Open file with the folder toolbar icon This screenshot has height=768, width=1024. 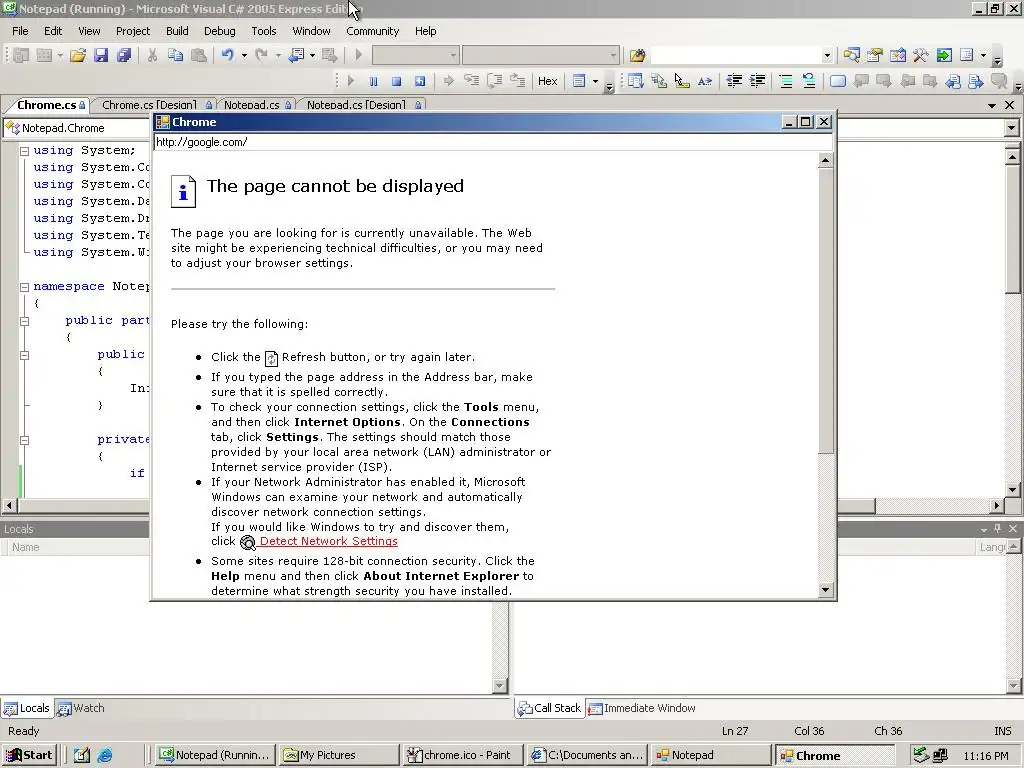pyautogui.click(x=78, y=56)
